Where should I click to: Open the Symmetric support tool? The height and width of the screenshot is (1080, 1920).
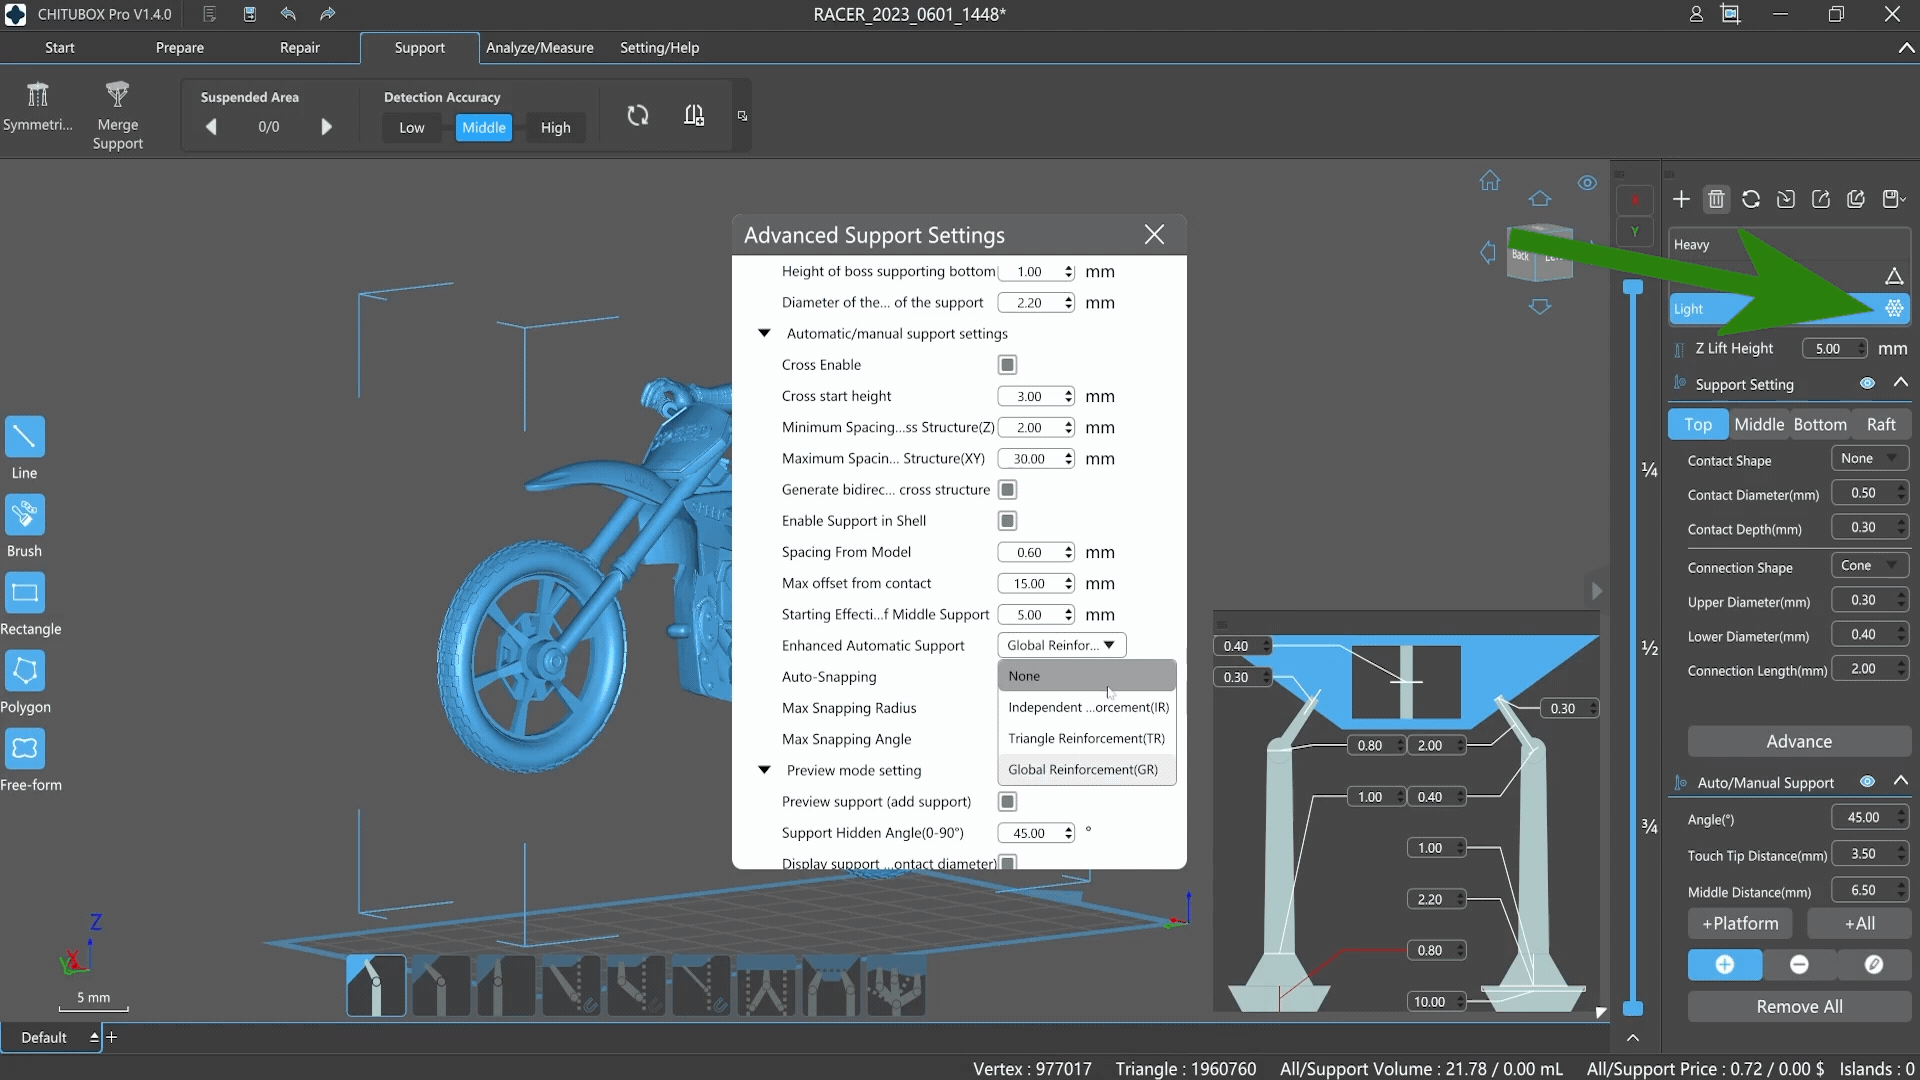(x=38, y=106)
